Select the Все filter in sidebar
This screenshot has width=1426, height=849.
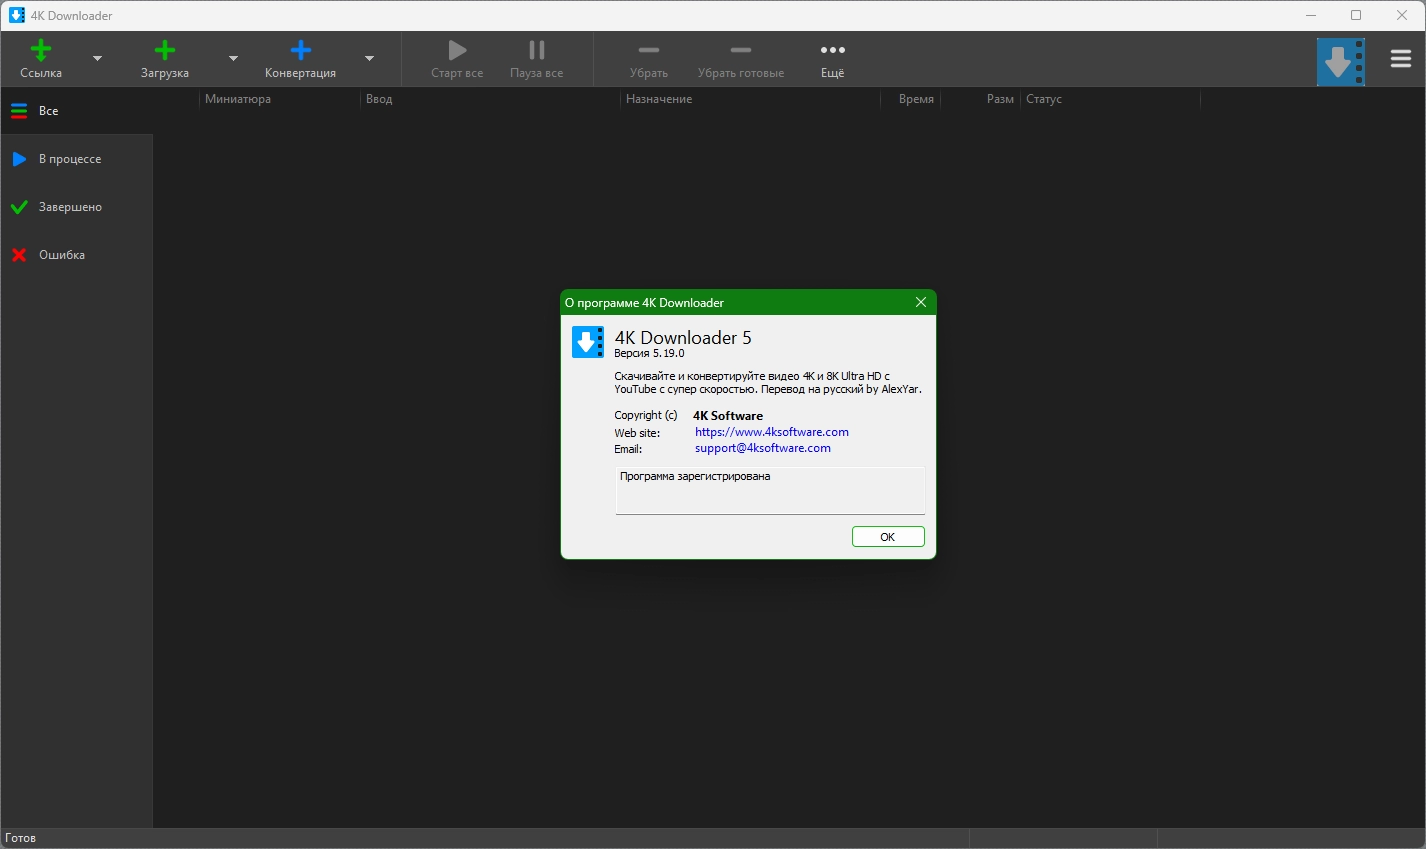click(48, 111)
